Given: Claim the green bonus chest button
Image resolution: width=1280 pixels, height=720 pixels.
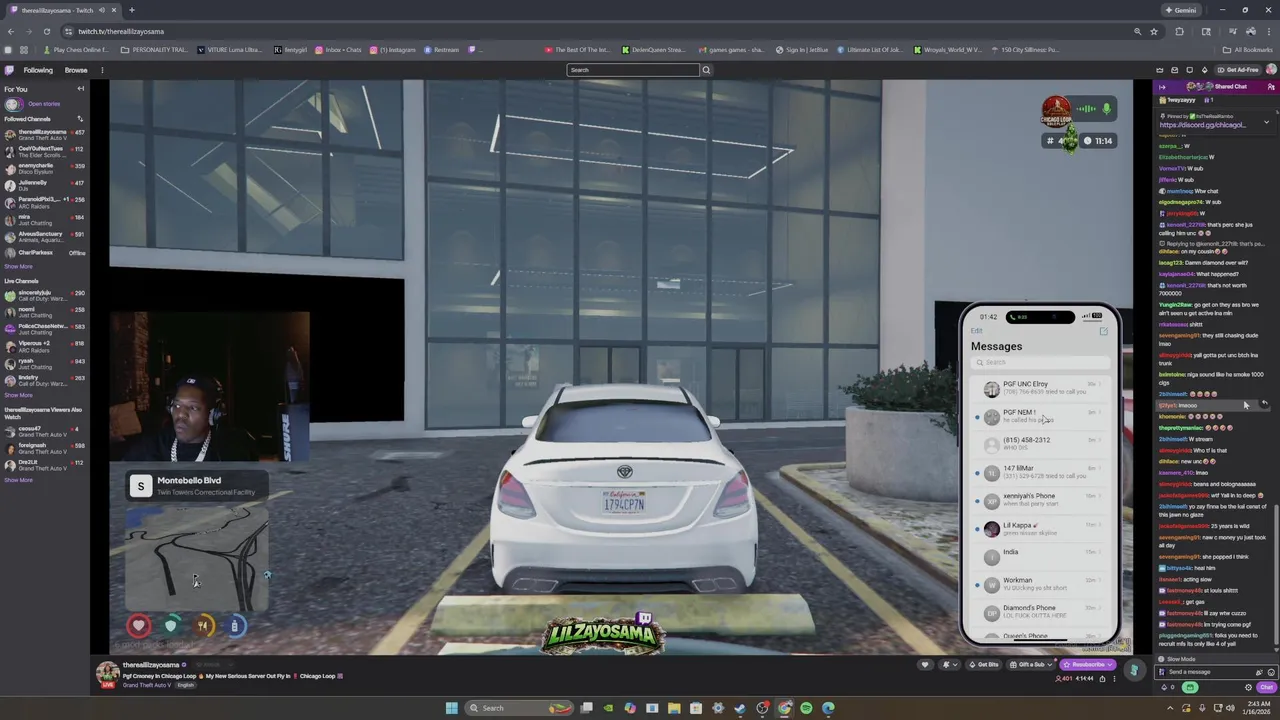Looking at the screenshot, I should pyautogui.click(x=1189, y=687).
